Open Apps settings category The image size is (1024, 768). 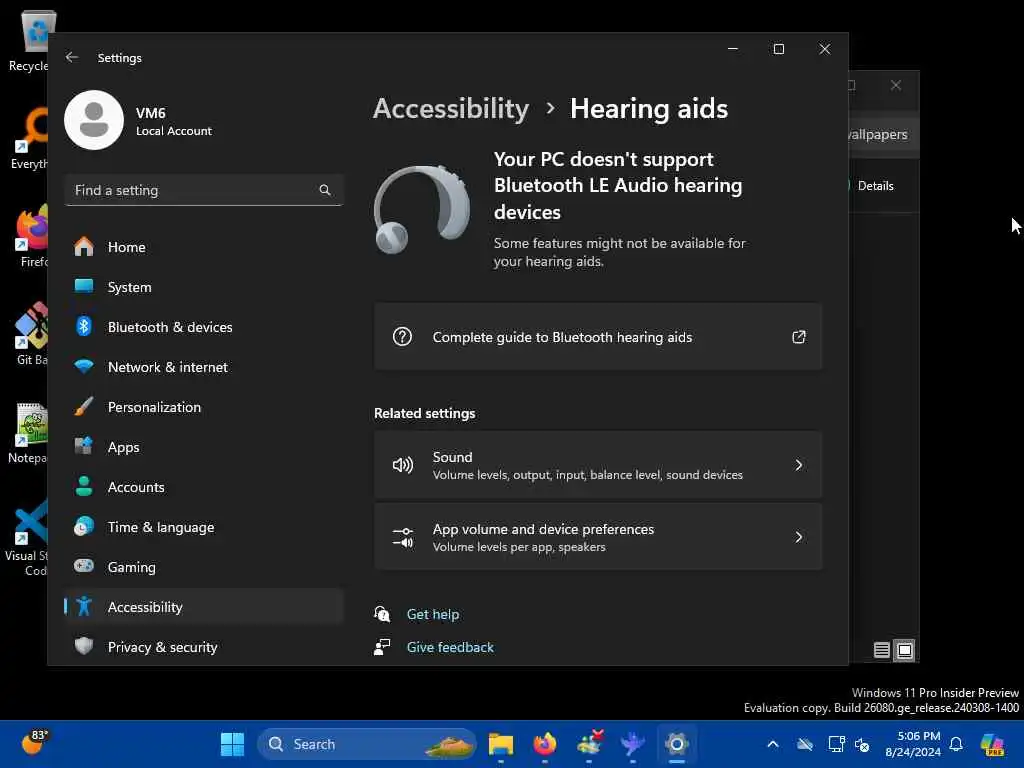pos(204,447)
